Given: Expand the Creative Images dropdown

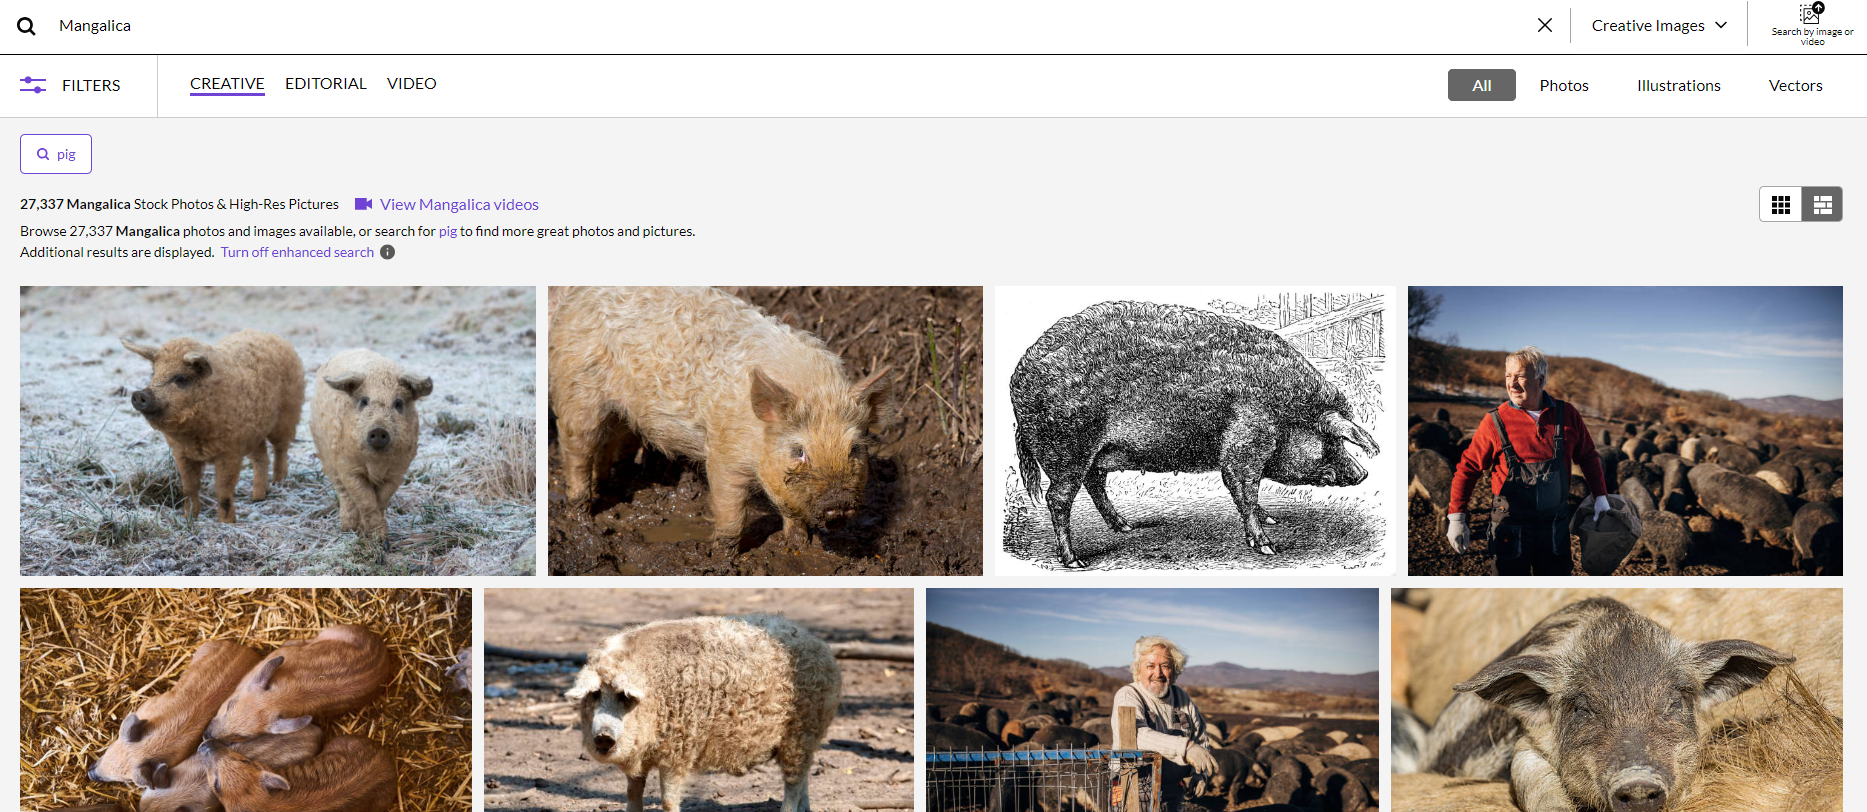Looking at the screenshot, I should point(1658,26).
